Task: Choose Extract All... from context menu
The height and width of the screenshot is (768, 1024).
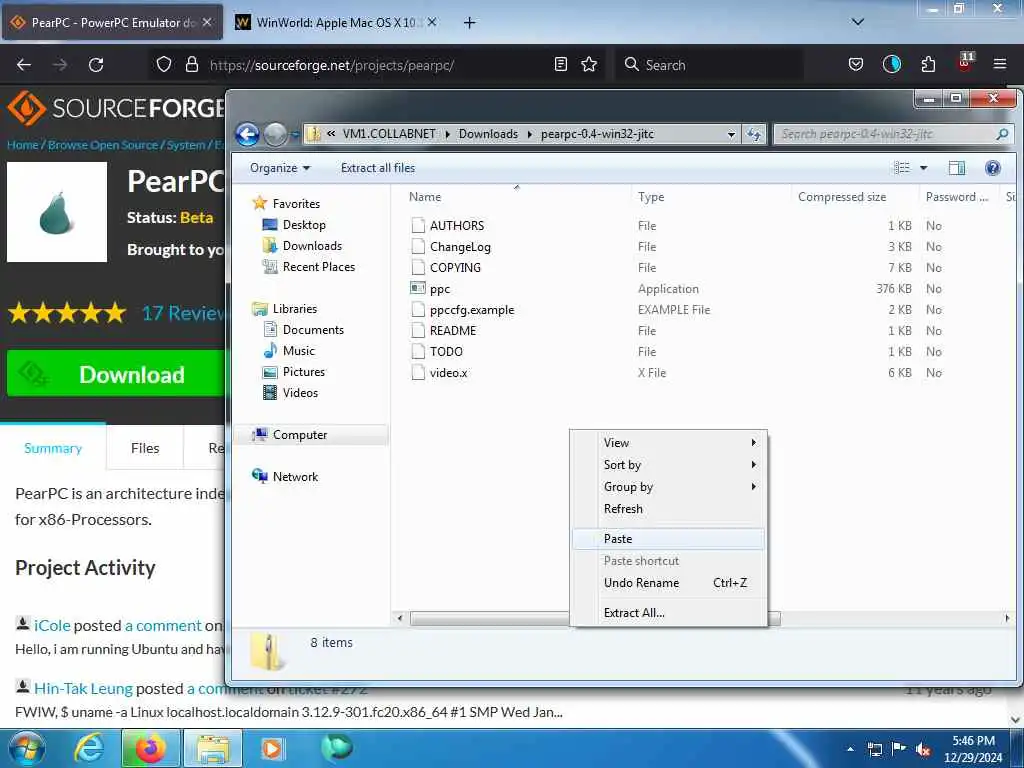Action: [x=668, y=613]
